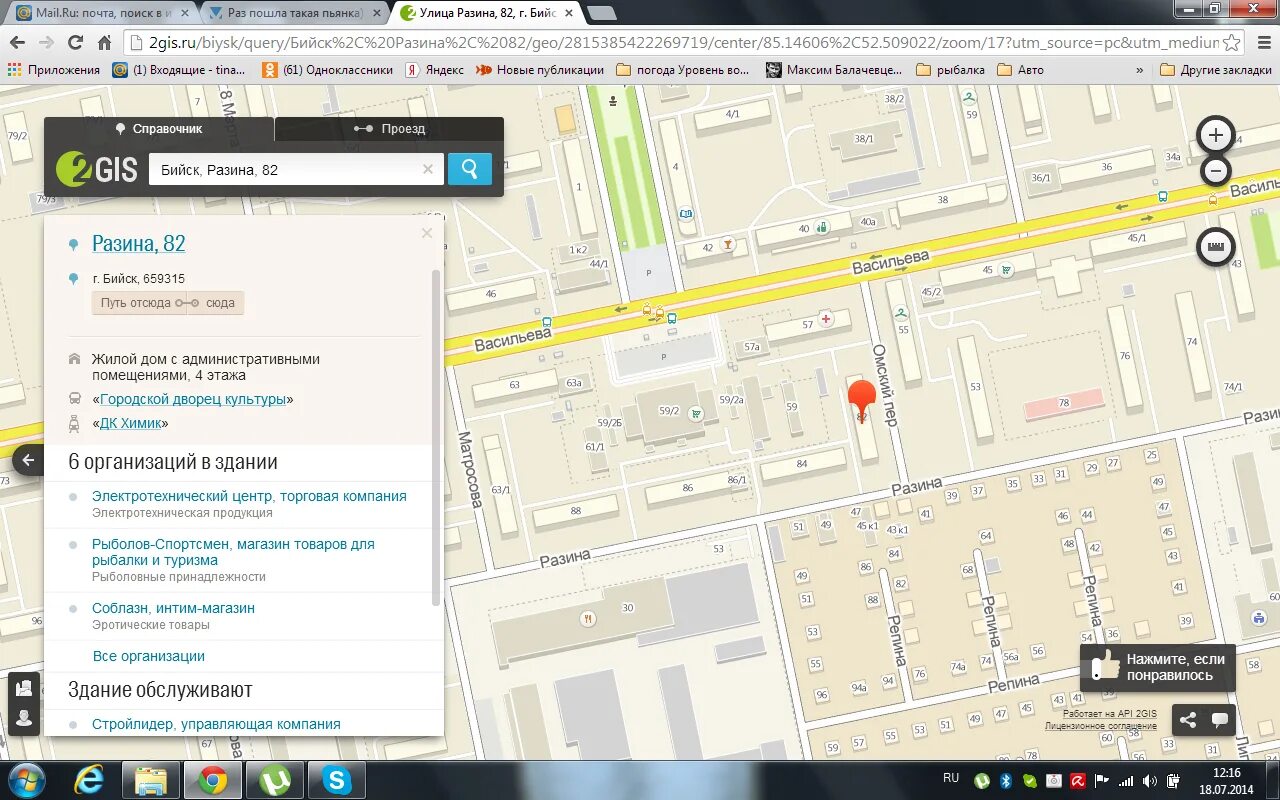Expand the рыбалка bookmarks folder

[x=951, y=70]
